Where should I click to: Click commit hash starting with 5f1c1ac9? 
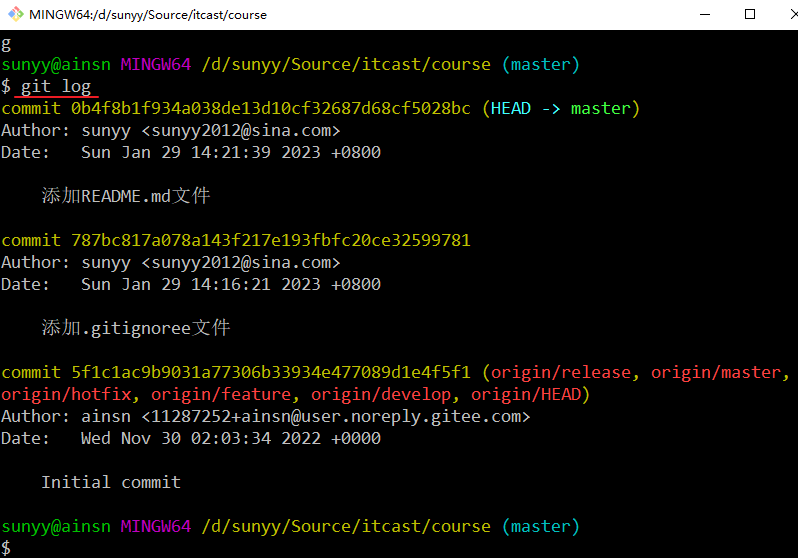(270, 372)
